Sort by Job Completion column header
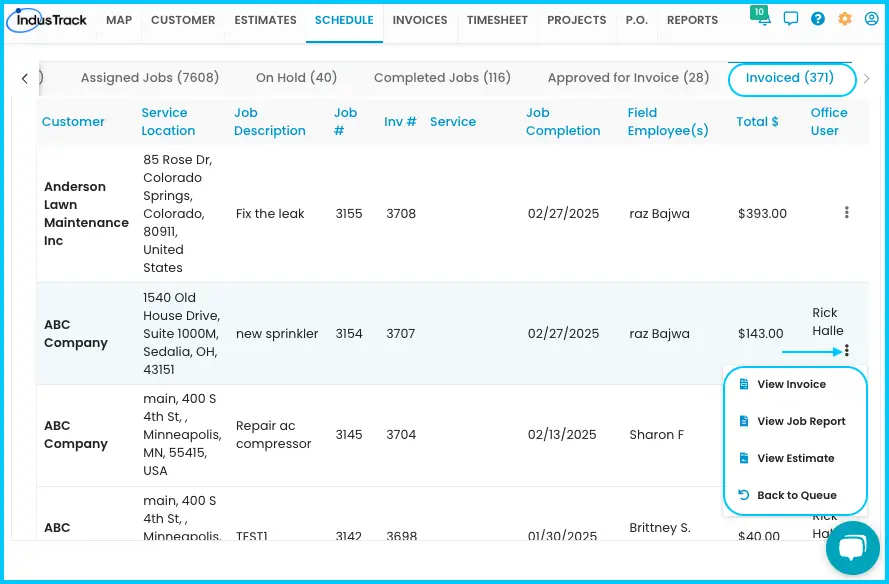 (x=563, y=121)
